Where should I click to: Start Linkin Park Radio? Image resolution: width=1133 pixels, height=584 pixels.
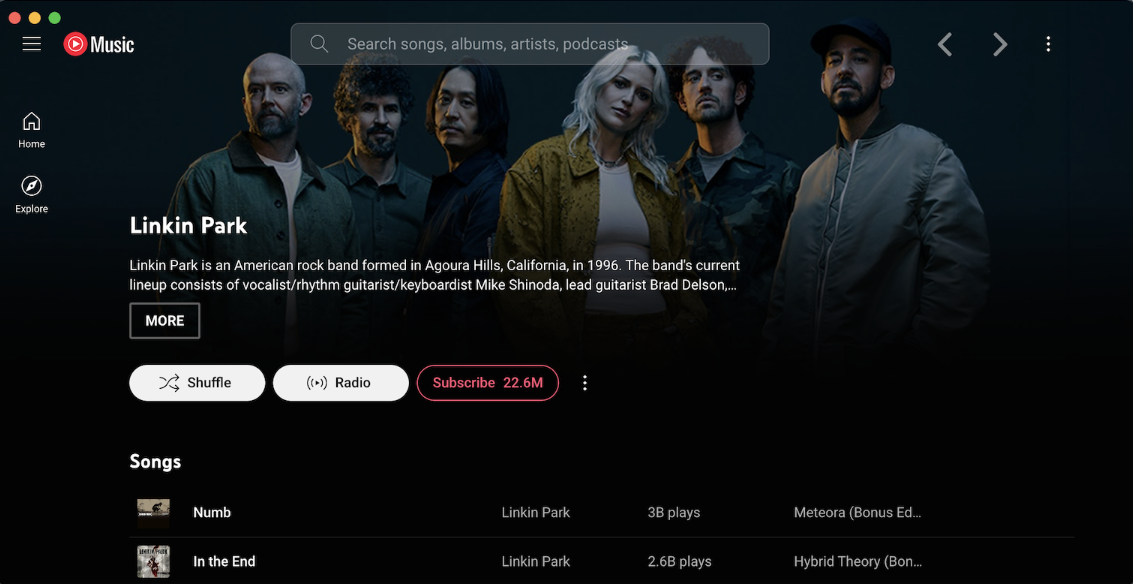pyautogui.click(x=341, y=383)
